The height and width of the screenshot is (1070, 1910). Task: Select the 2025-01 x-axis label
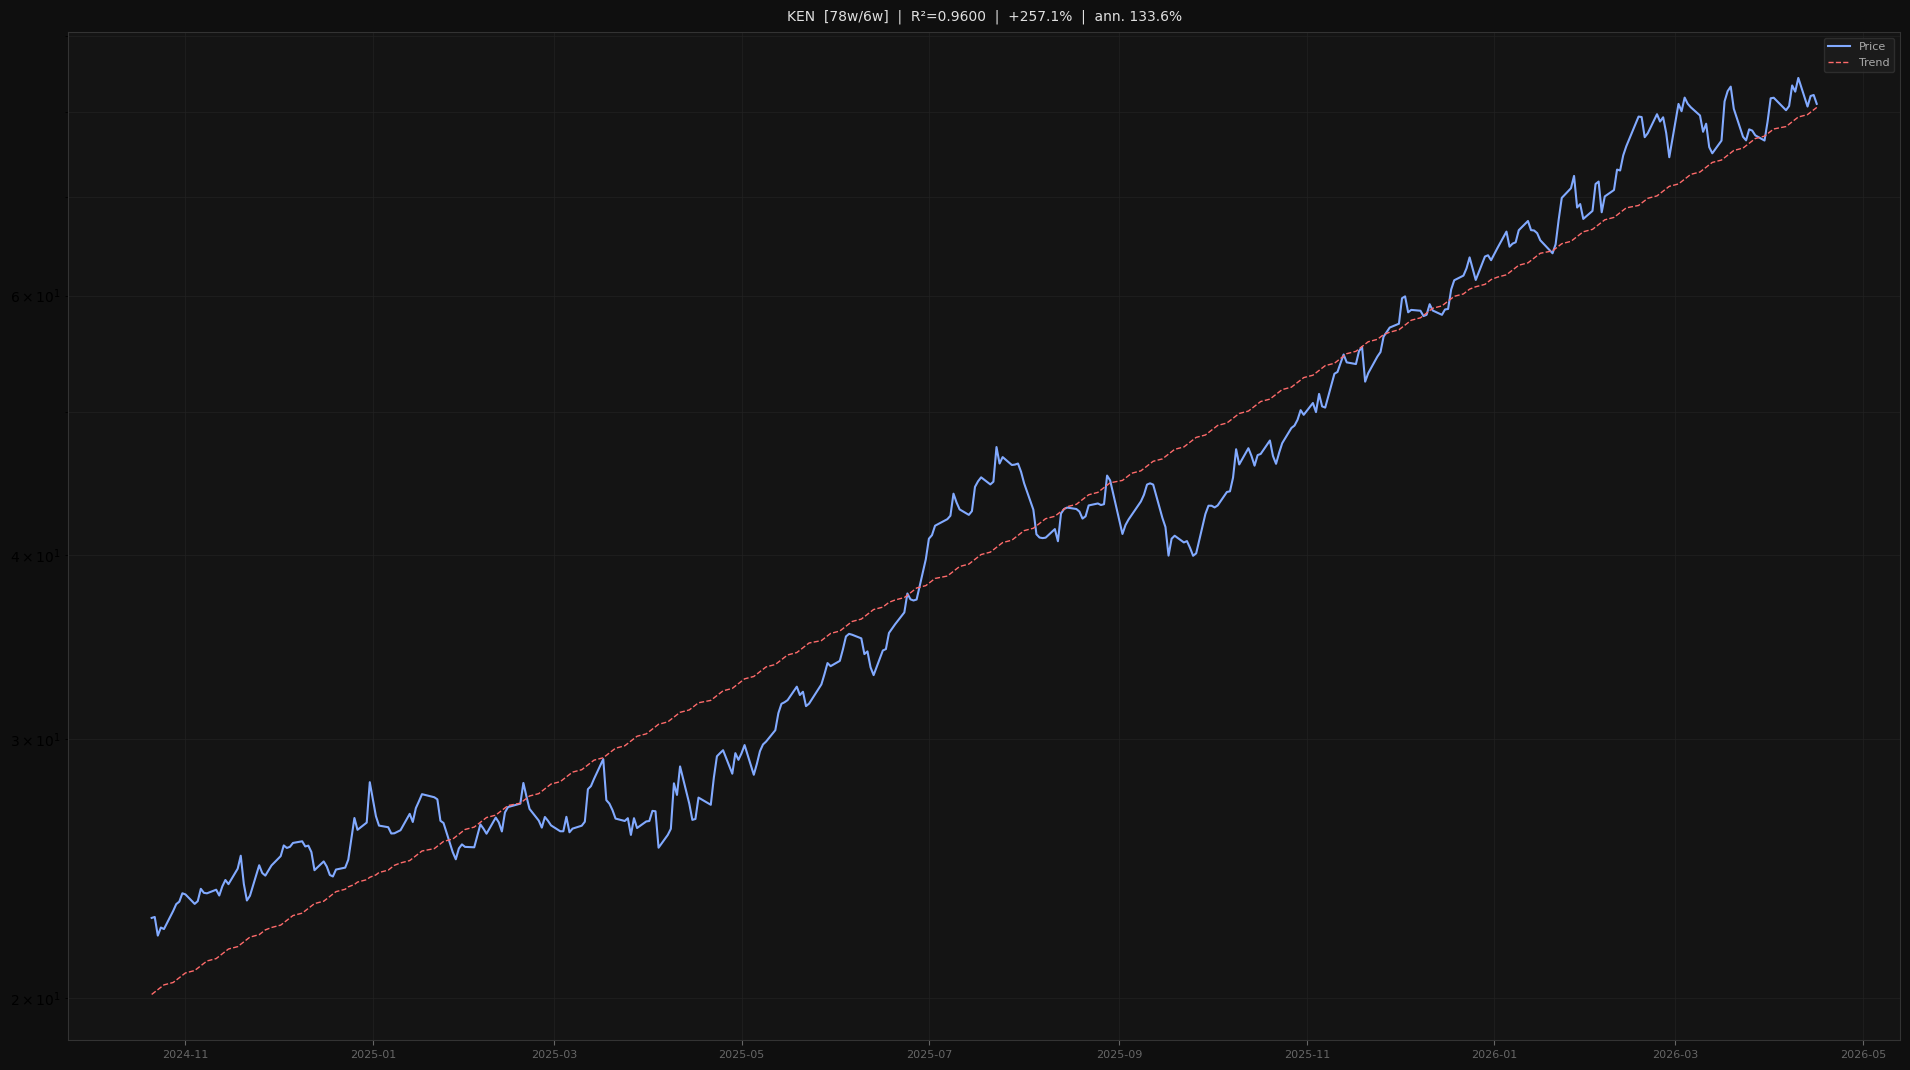(371, 1052)
